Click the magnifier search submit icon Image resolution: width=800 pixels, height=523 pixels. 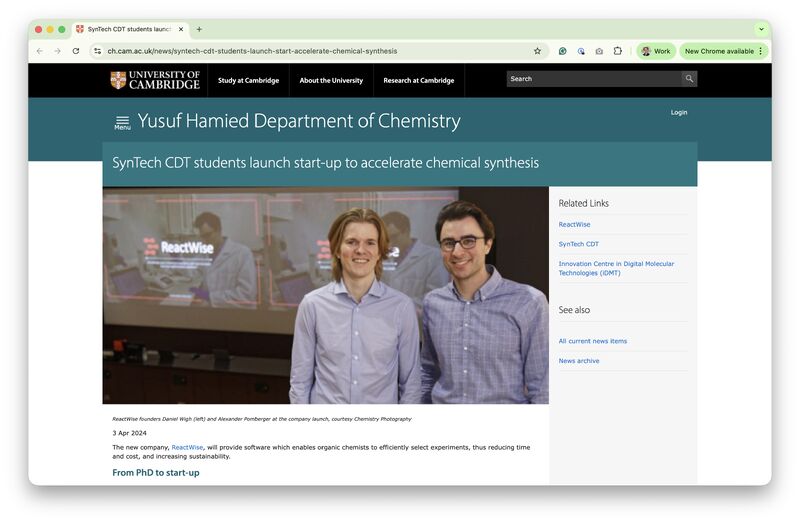[x=689, y=79]
